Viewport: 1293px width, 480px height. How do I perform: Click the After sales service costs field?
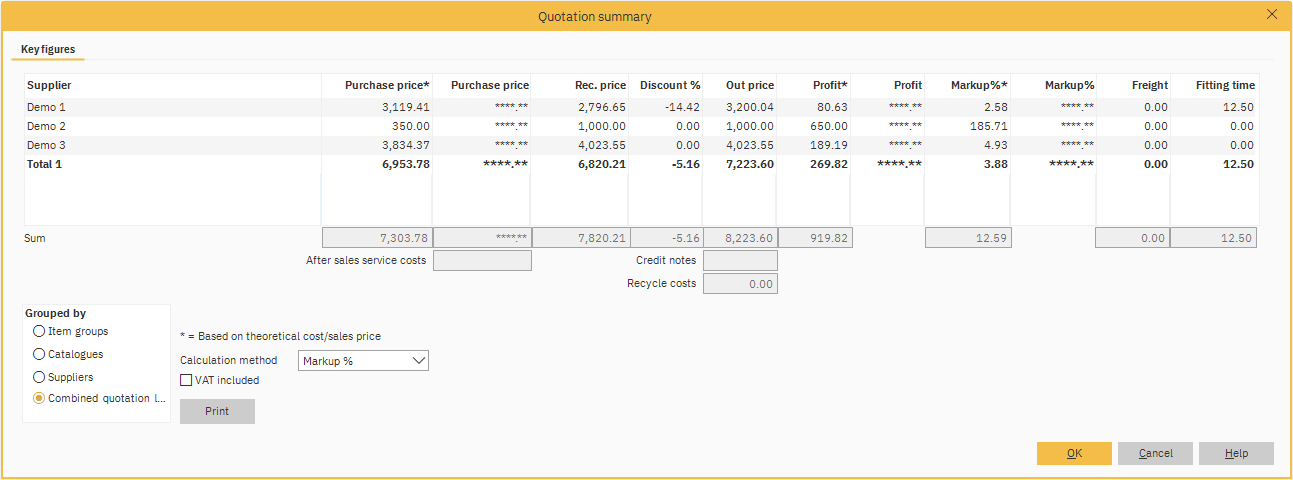[x=482, y=261]
